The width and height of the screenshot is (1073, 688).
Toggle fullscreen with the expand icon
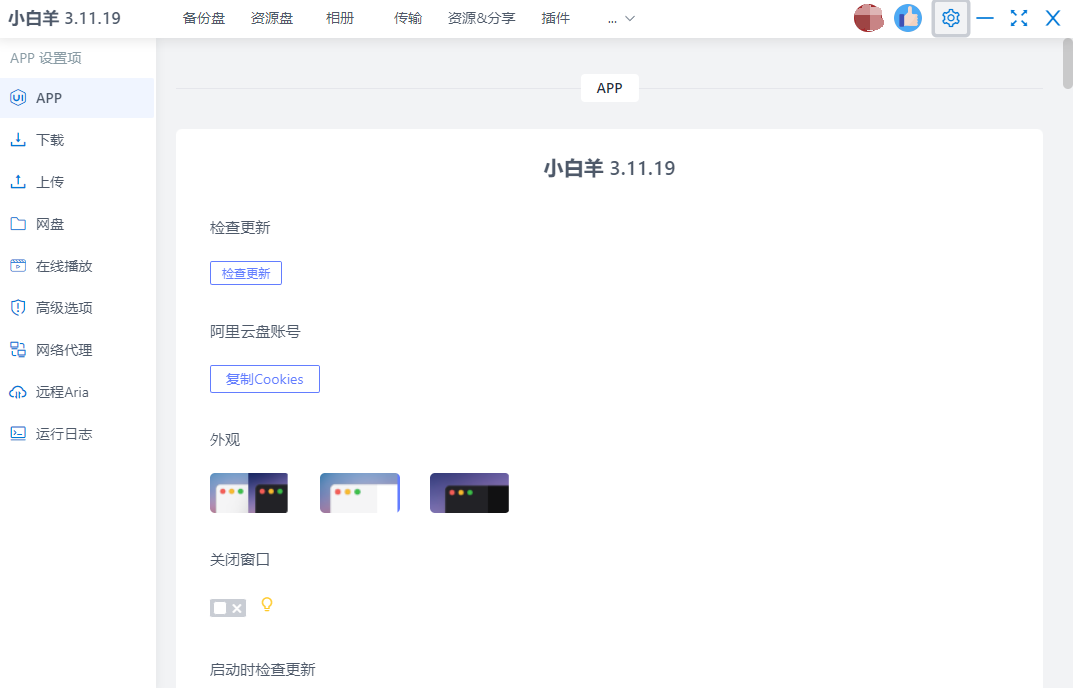(1019, 18)
